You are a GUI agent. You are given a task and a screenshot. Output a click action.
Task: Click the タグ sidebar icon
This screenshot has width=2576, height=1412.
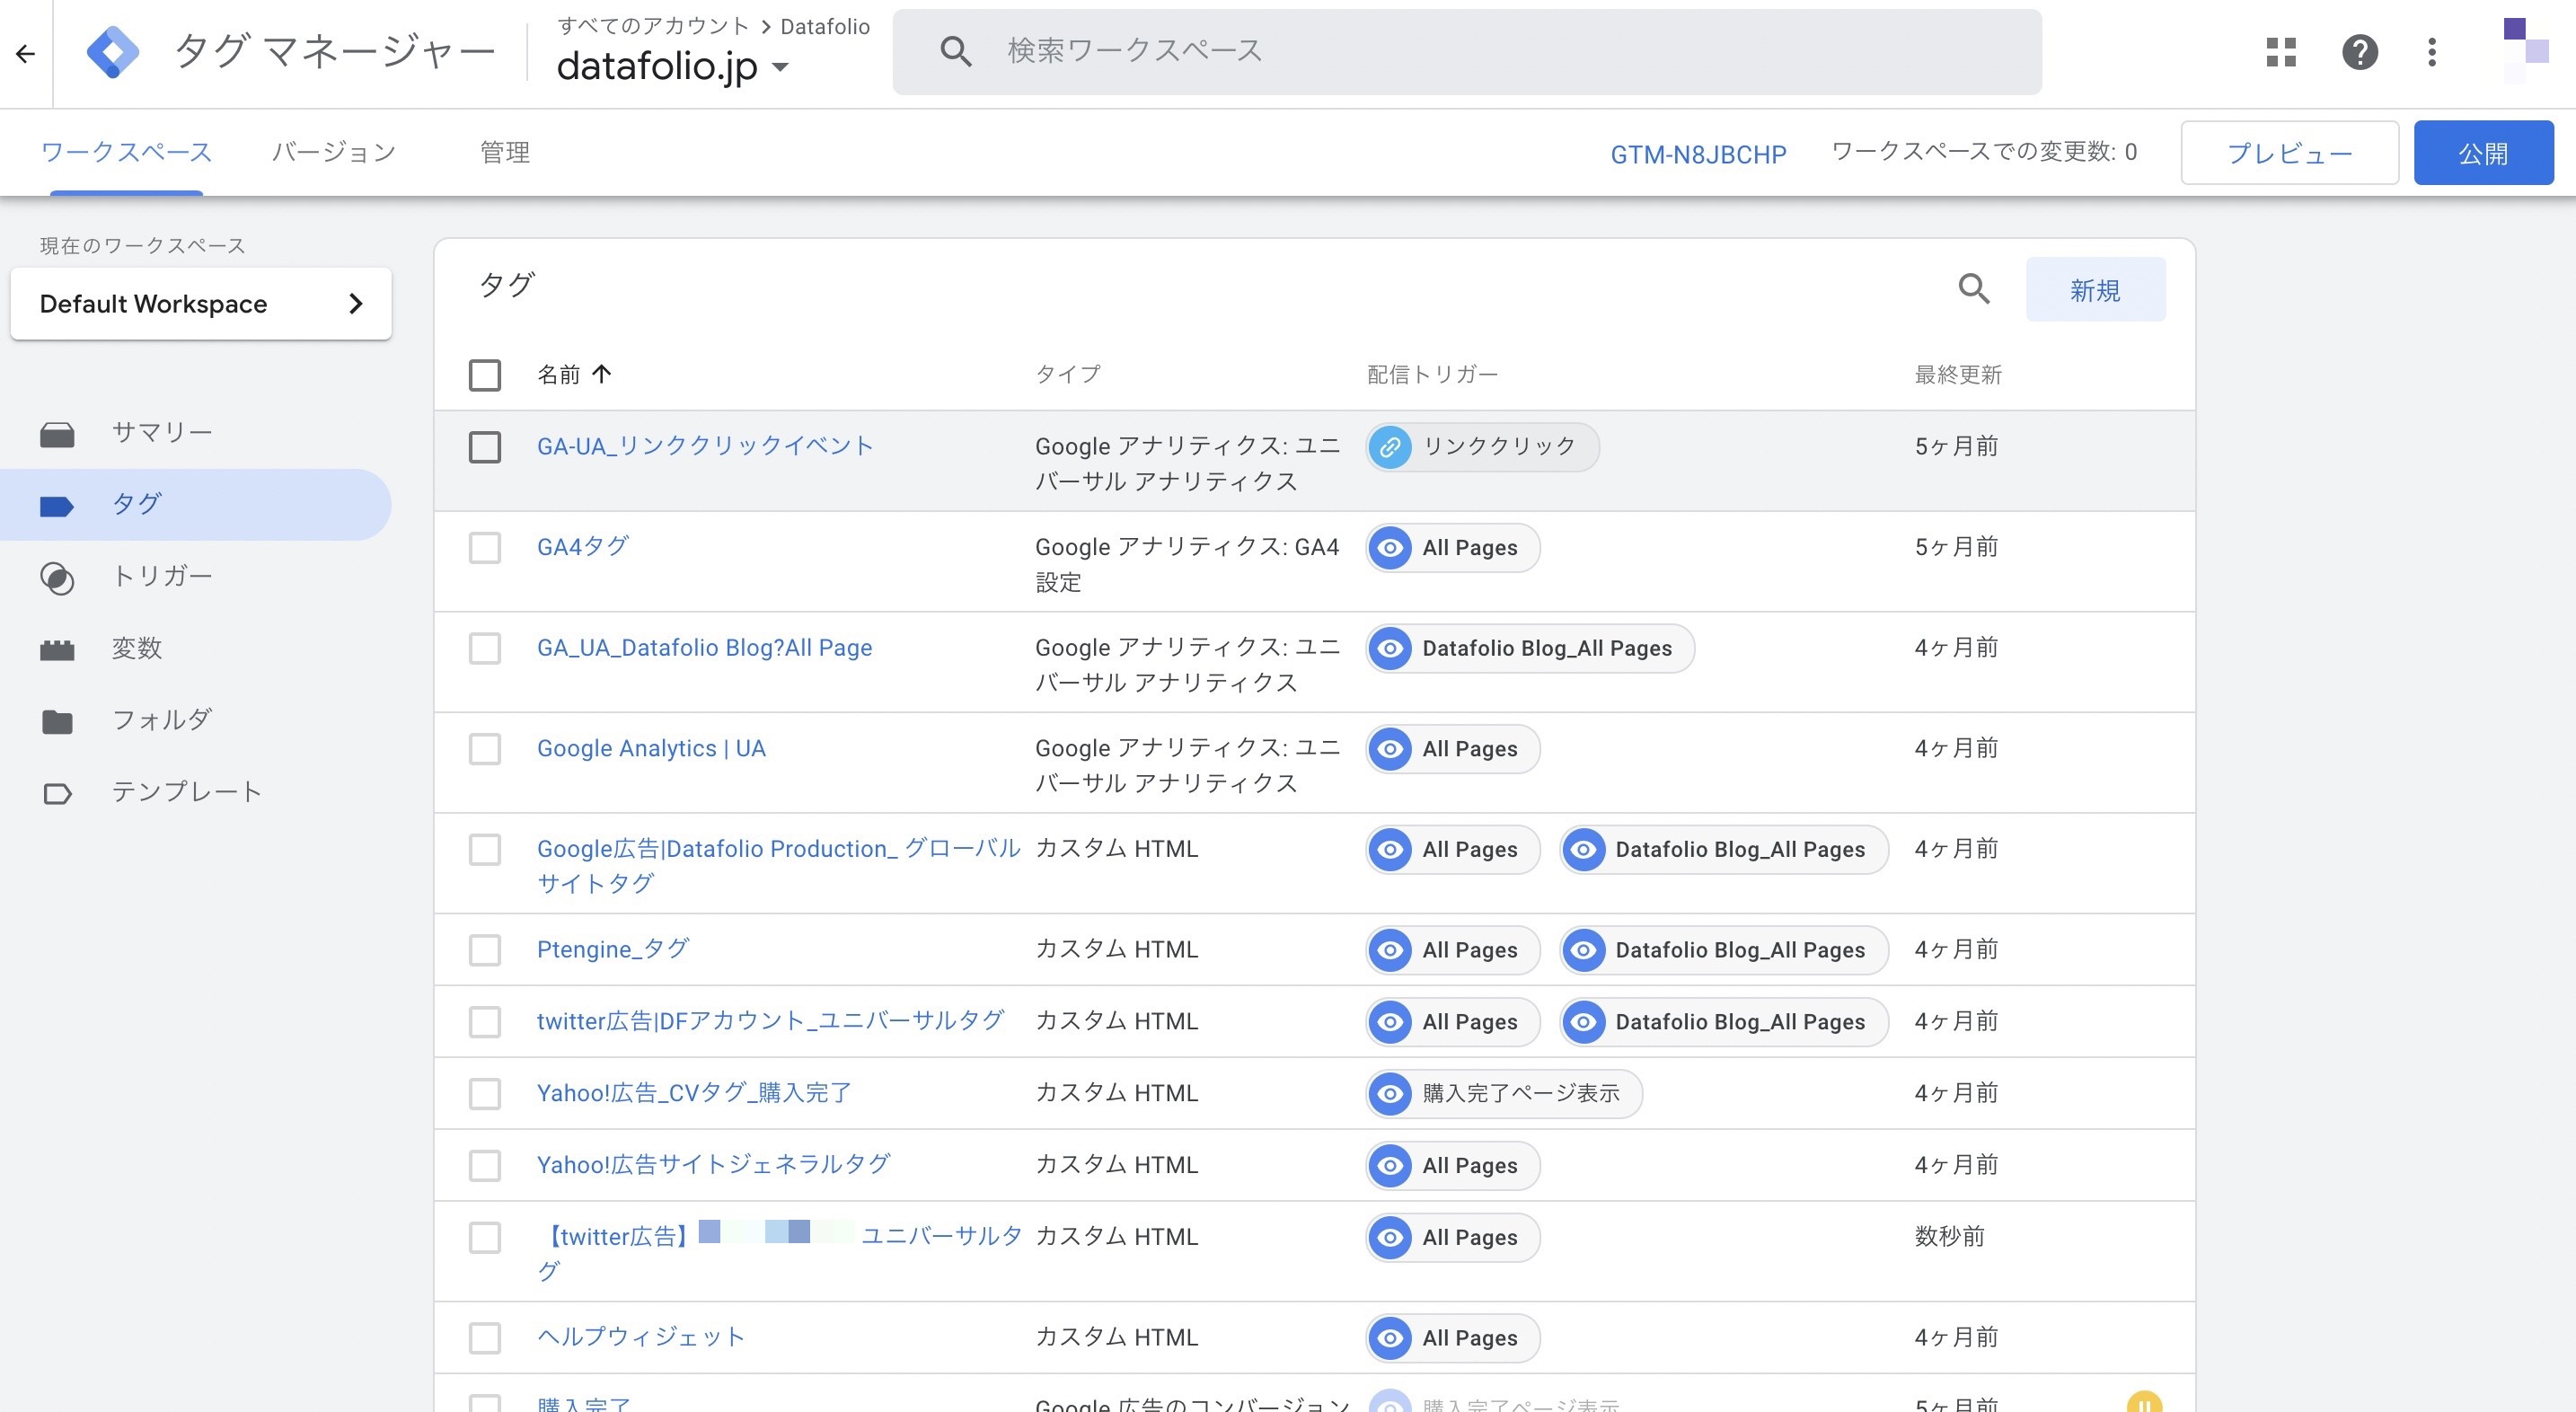57,506
